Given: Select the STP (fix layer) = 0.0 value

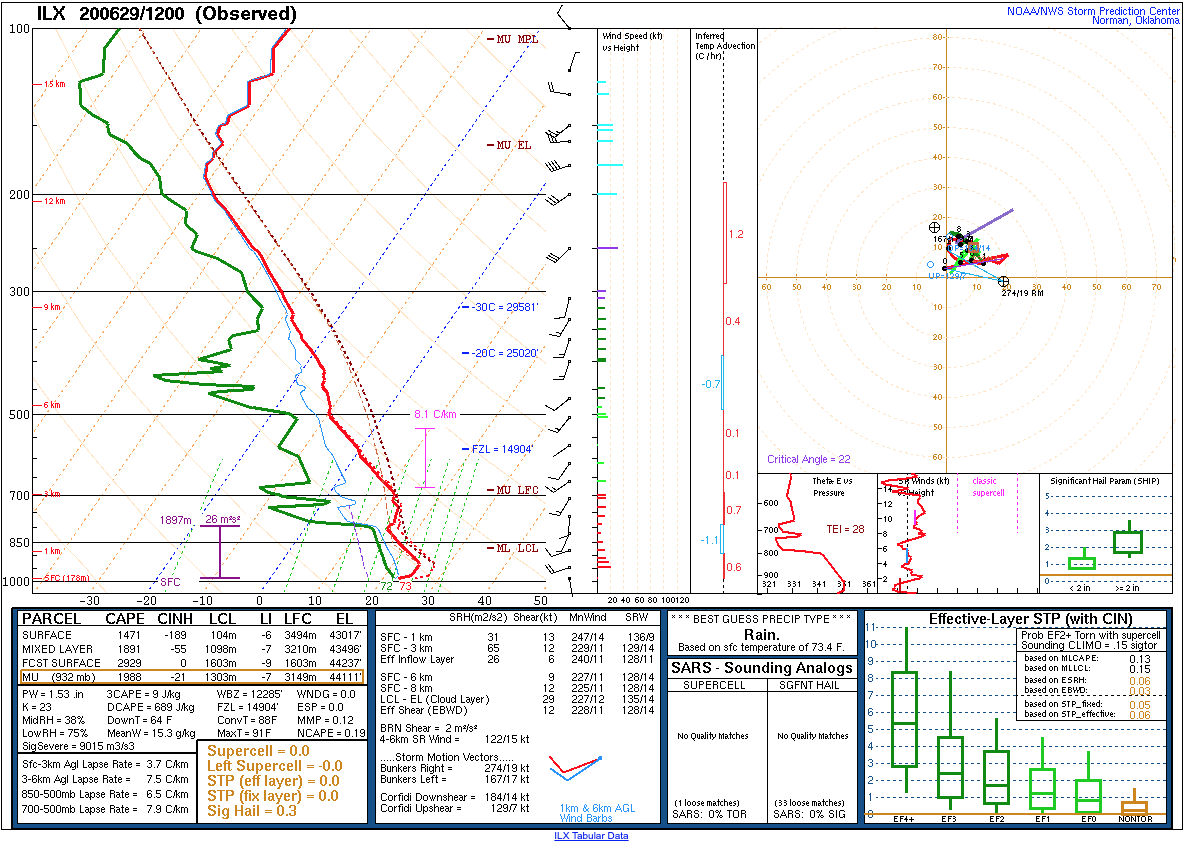Looking at the screenshot, I should pyautogui.click(x=273, y=796).
